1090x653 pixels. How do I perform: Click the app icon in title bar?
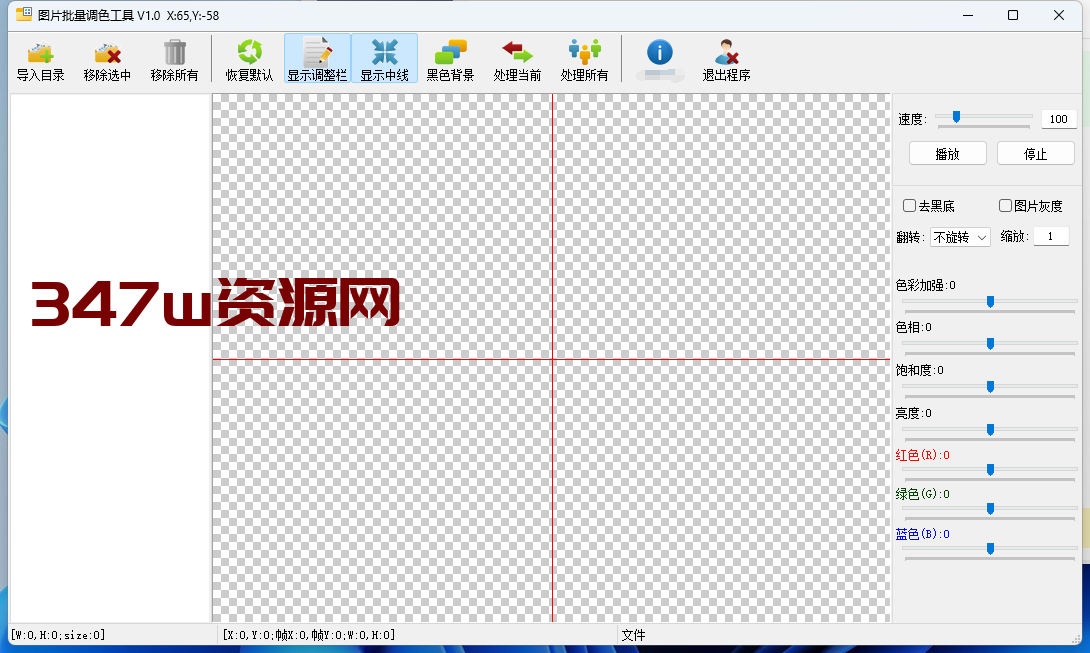tap(24, 15)
